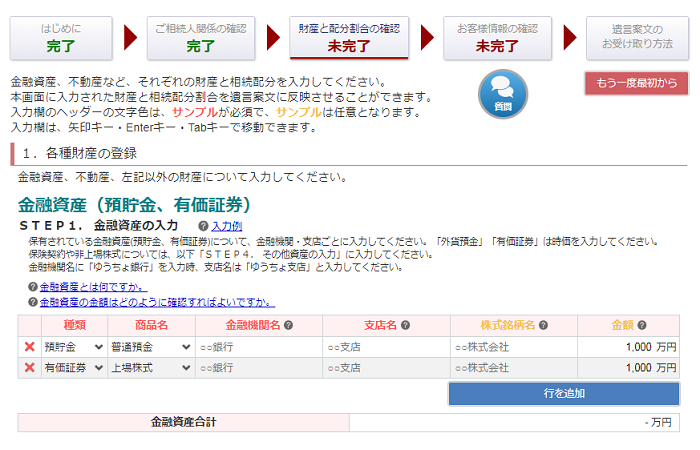
Task: Open help icon beside 金額 header
Action: [642, 325]
